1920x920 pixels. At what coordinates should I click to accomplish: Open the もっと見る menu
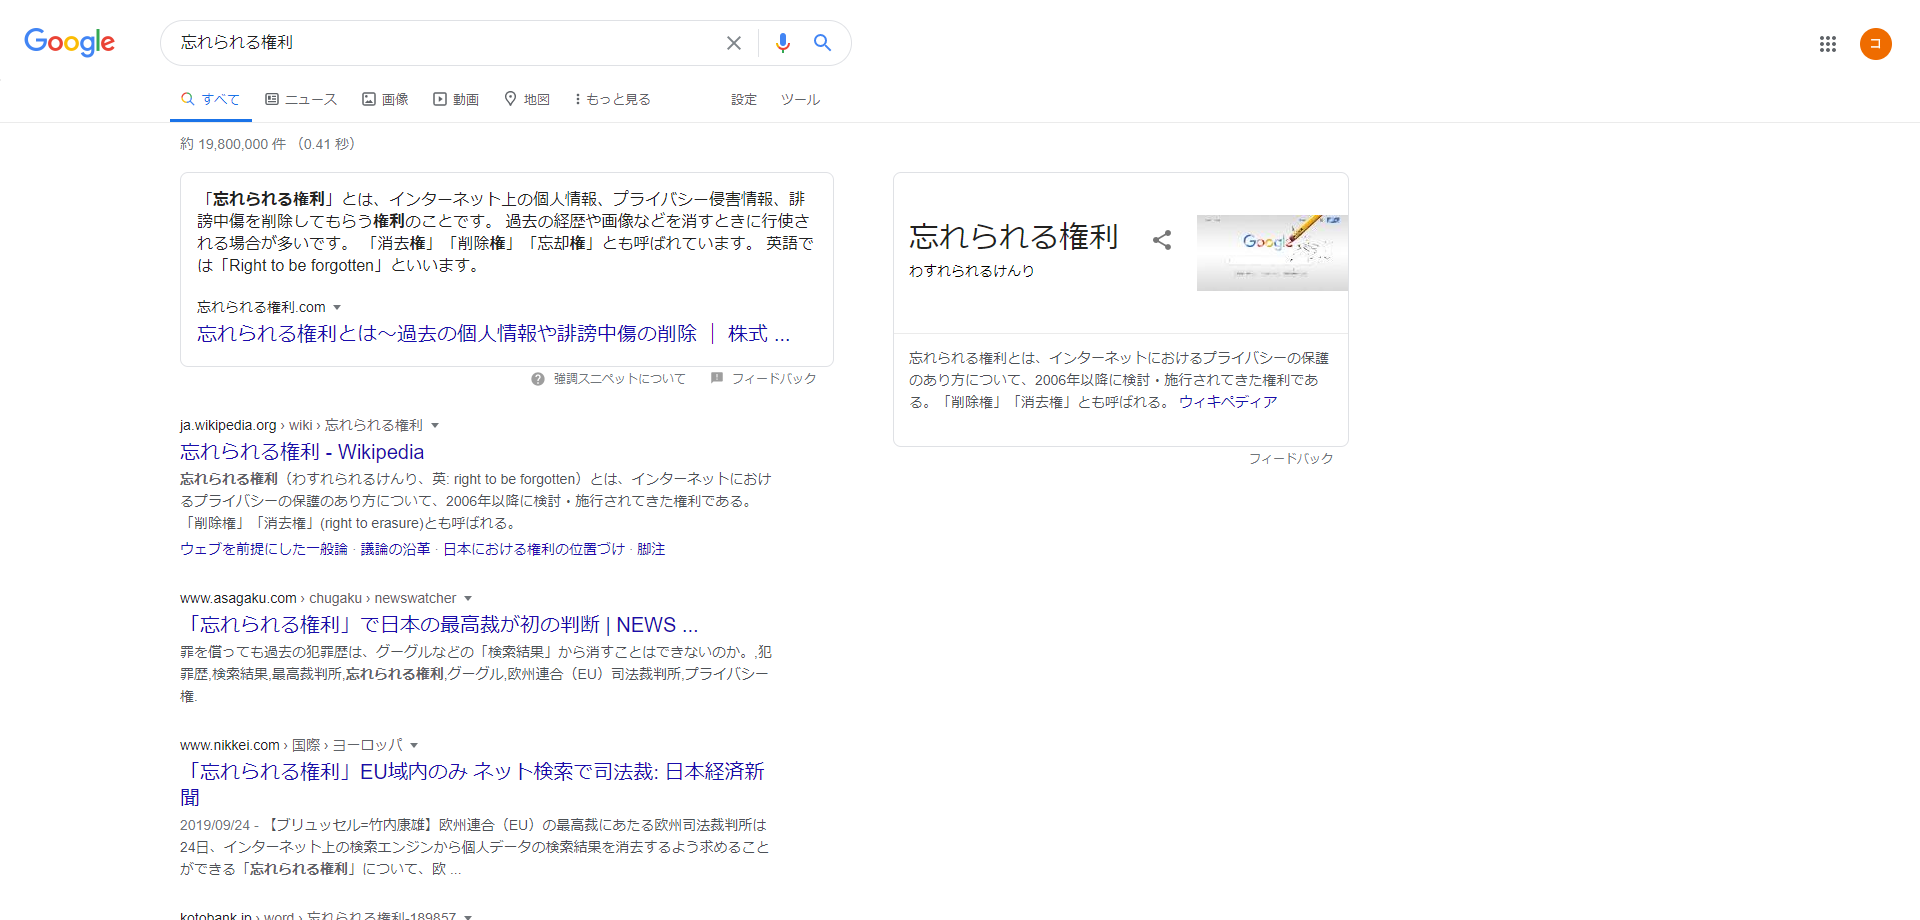pos(612,99)
